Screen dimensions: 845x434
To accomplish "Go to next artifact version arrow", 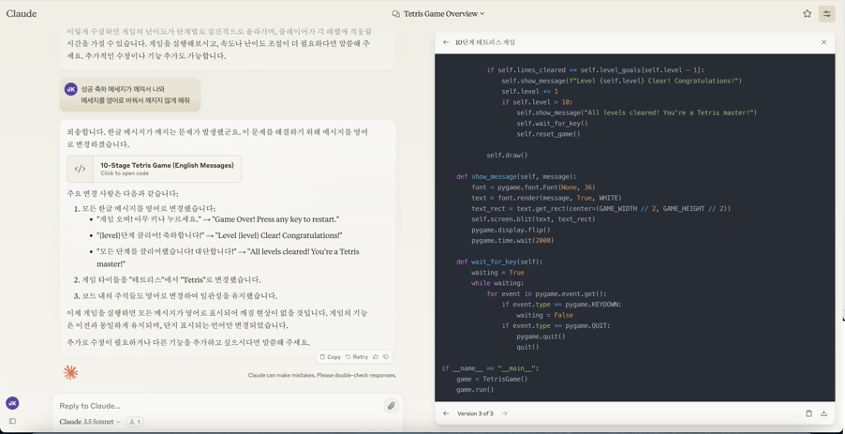I will pyautogui.click(x=504, y=414).
